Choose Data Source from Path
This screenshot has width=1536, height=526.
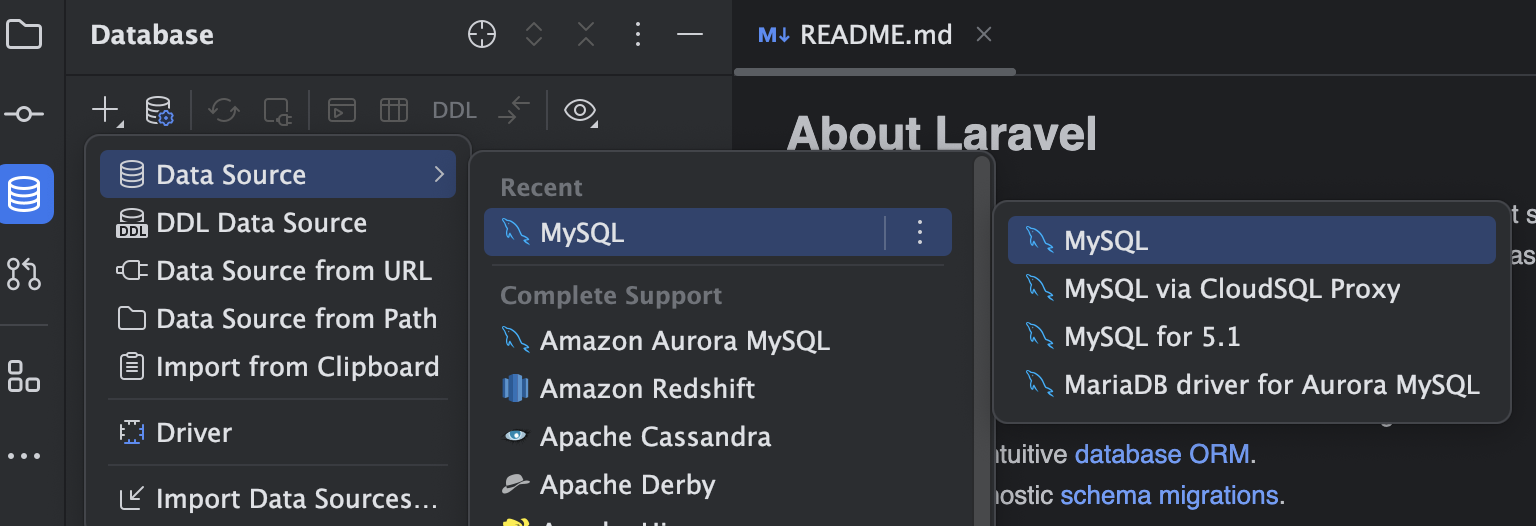[278, 319]
